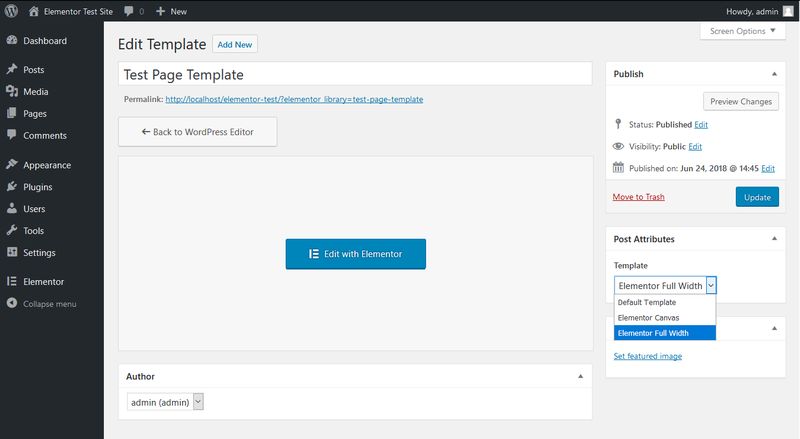Move the template to Trash
The width and height of the screenshot is (800, 439).
point(638,197)
